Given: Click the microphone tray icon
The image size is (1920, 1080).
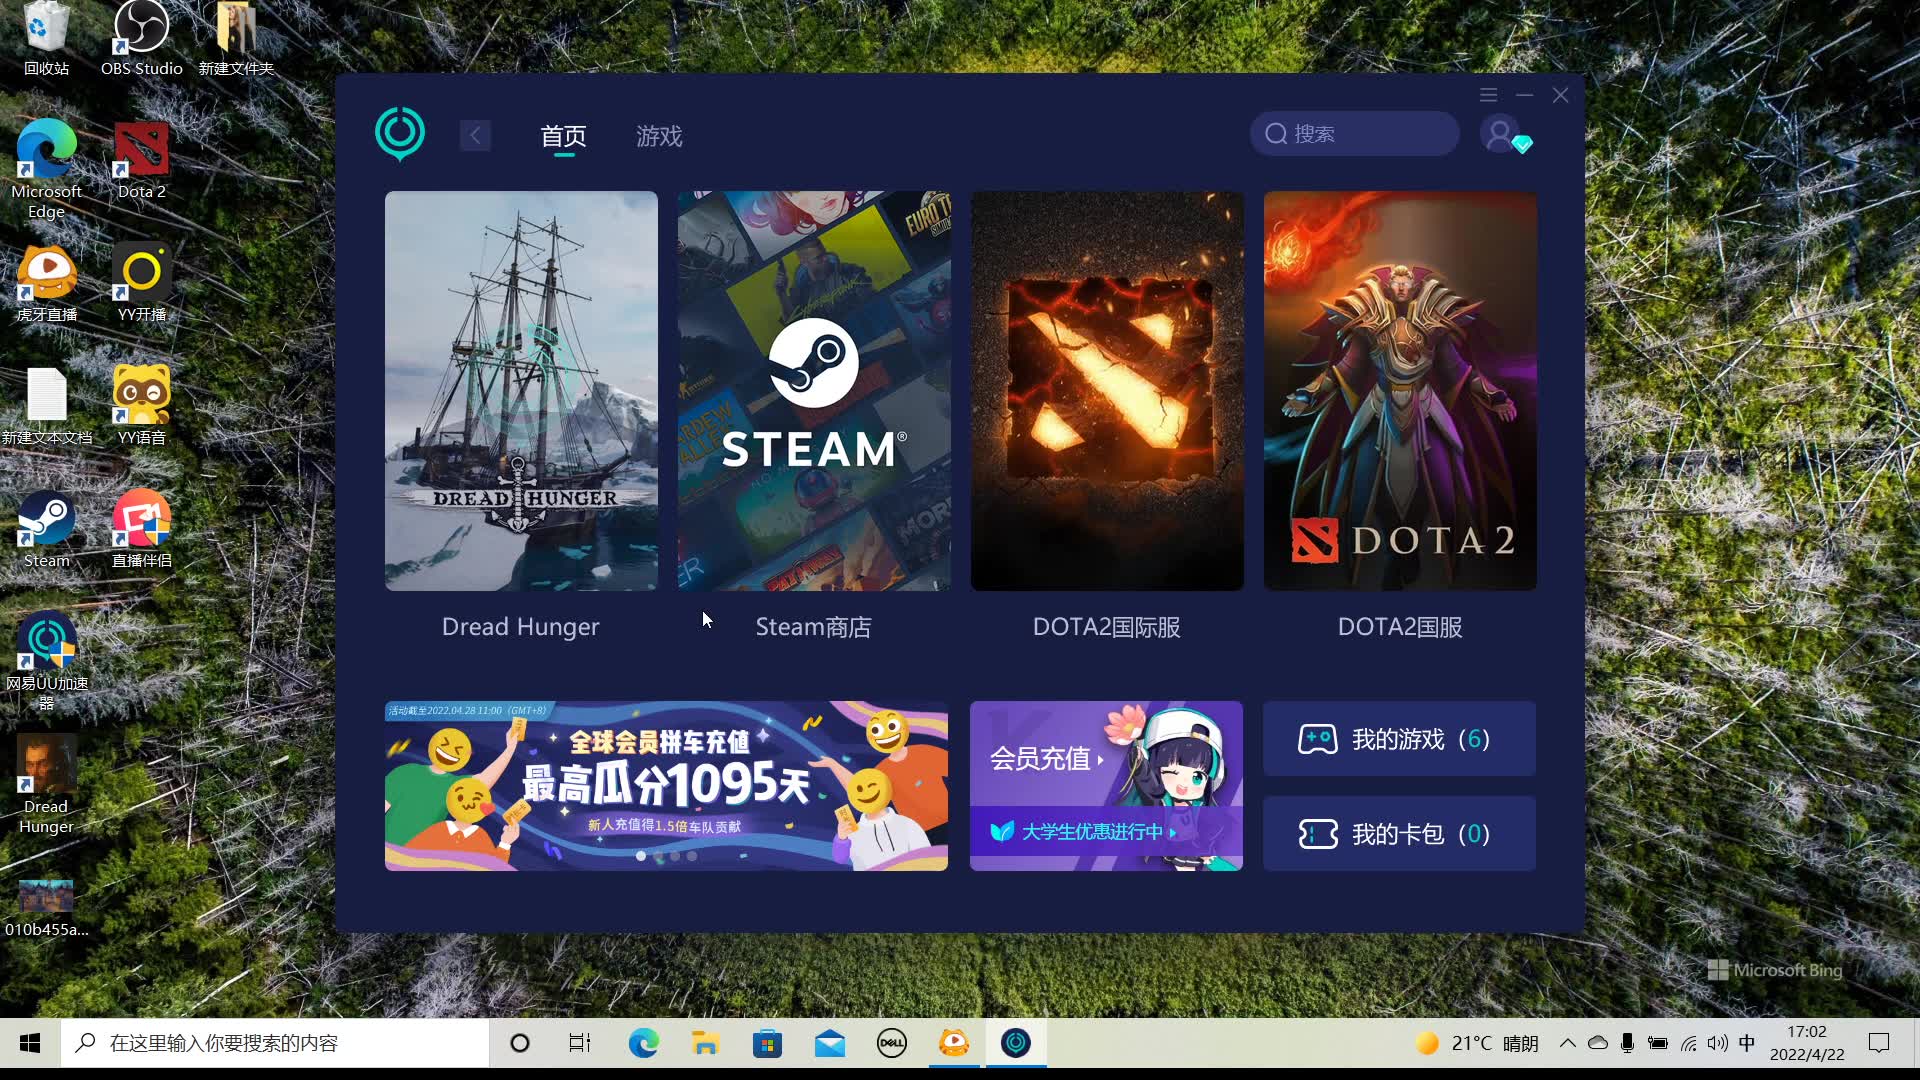Looking at the screenshot, I should pos(1627,1043).
